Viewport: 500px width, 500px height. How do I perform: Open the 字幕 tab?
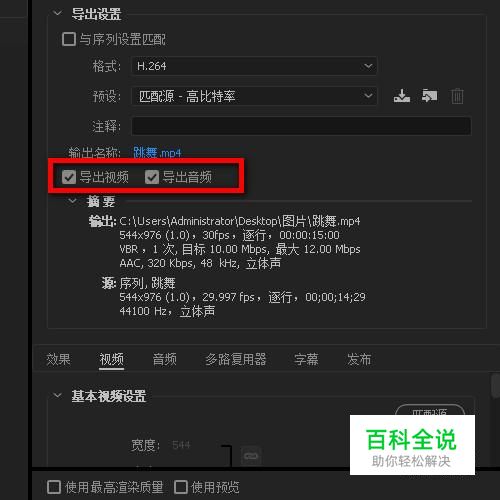[x=306, y=359]
